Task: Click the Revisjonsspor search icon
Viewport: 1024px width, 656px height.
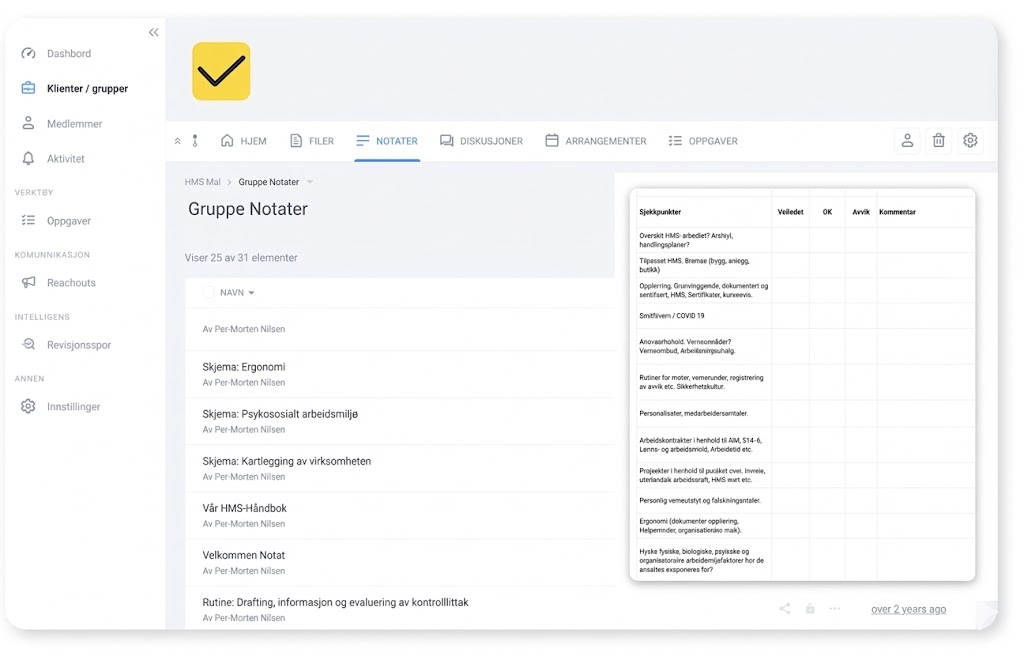Action: point(28,344)
